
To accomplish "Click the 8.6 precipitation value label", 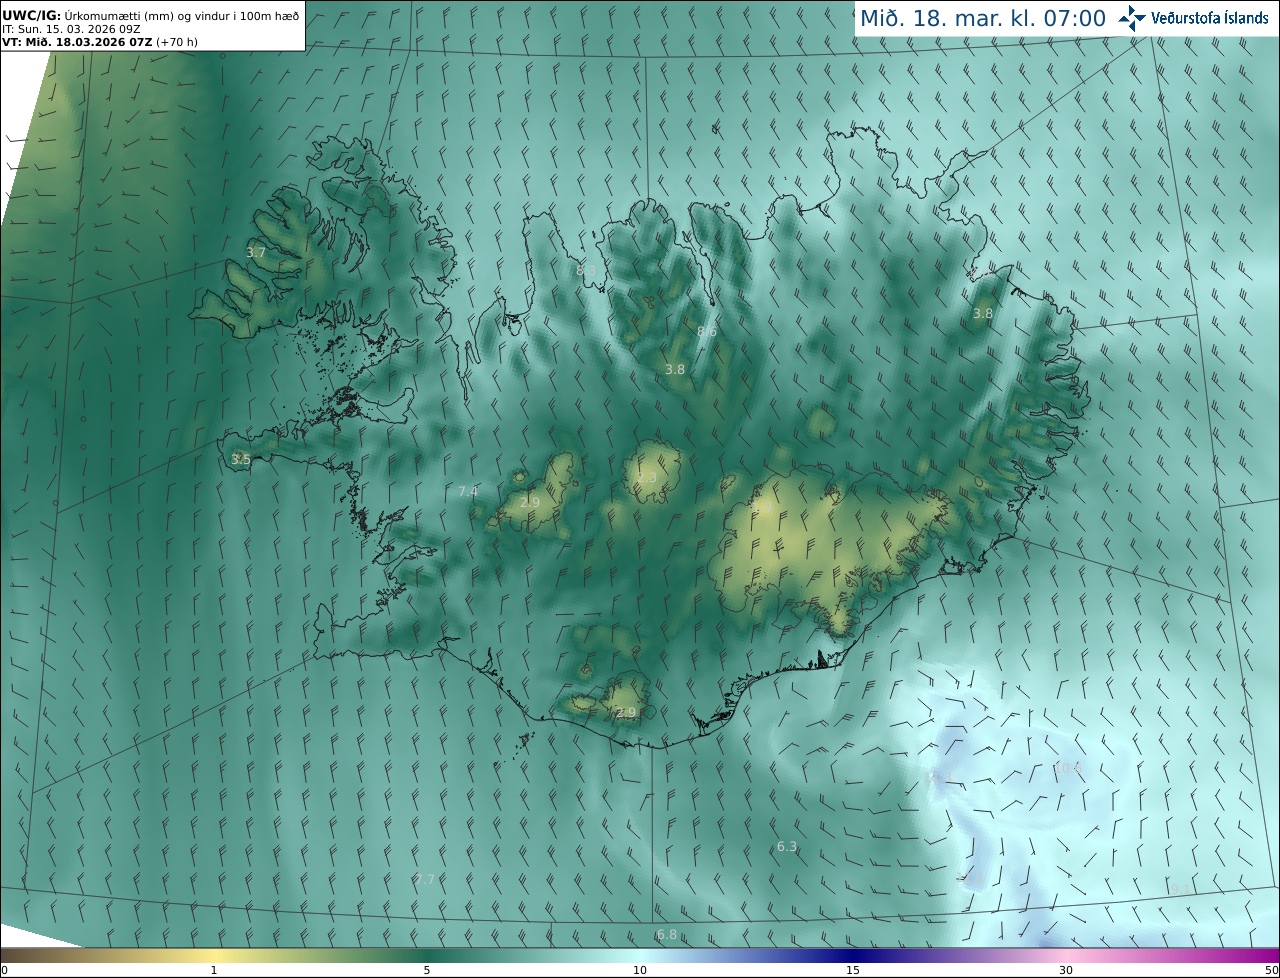I will (707, 331).
